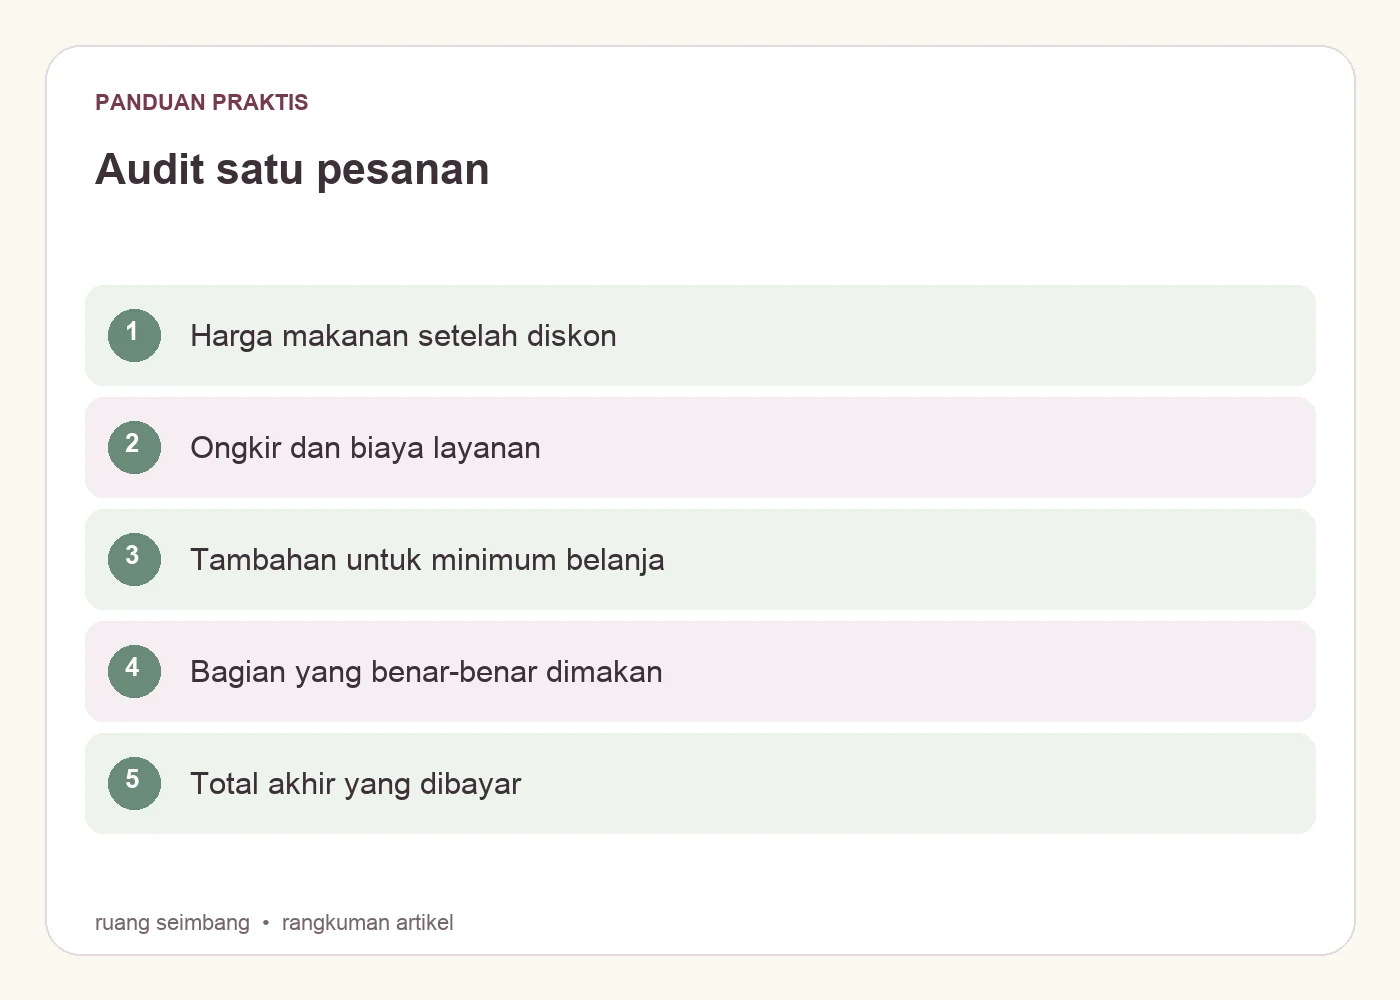Click step number 3 badge
Image resolution: width=1400 pixels, height=1000 pixels.
[134, 559]
